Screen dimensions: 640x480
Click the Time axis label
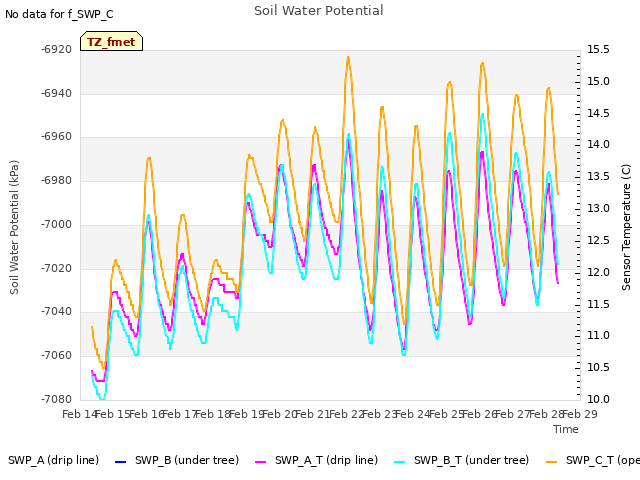click(x=566, y=429)
